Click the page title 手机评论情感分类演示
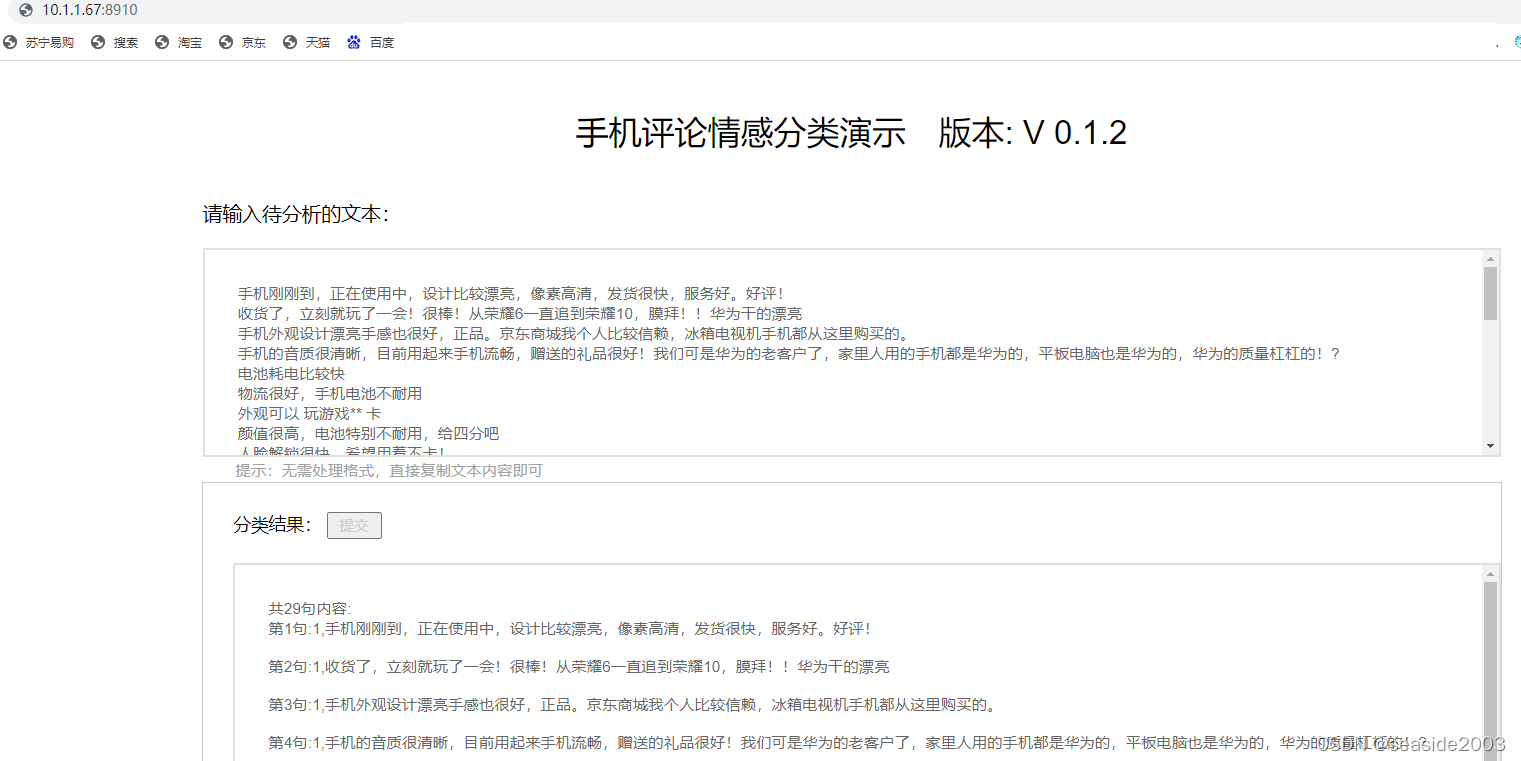This screenshot has width=1521, height=761. [741, 133]
